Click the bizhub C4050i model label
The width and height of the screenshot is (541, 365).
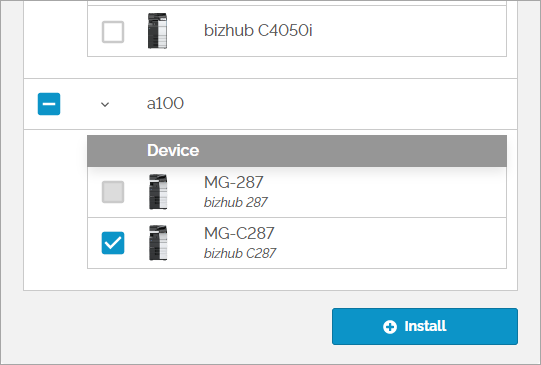coord(258,30)
